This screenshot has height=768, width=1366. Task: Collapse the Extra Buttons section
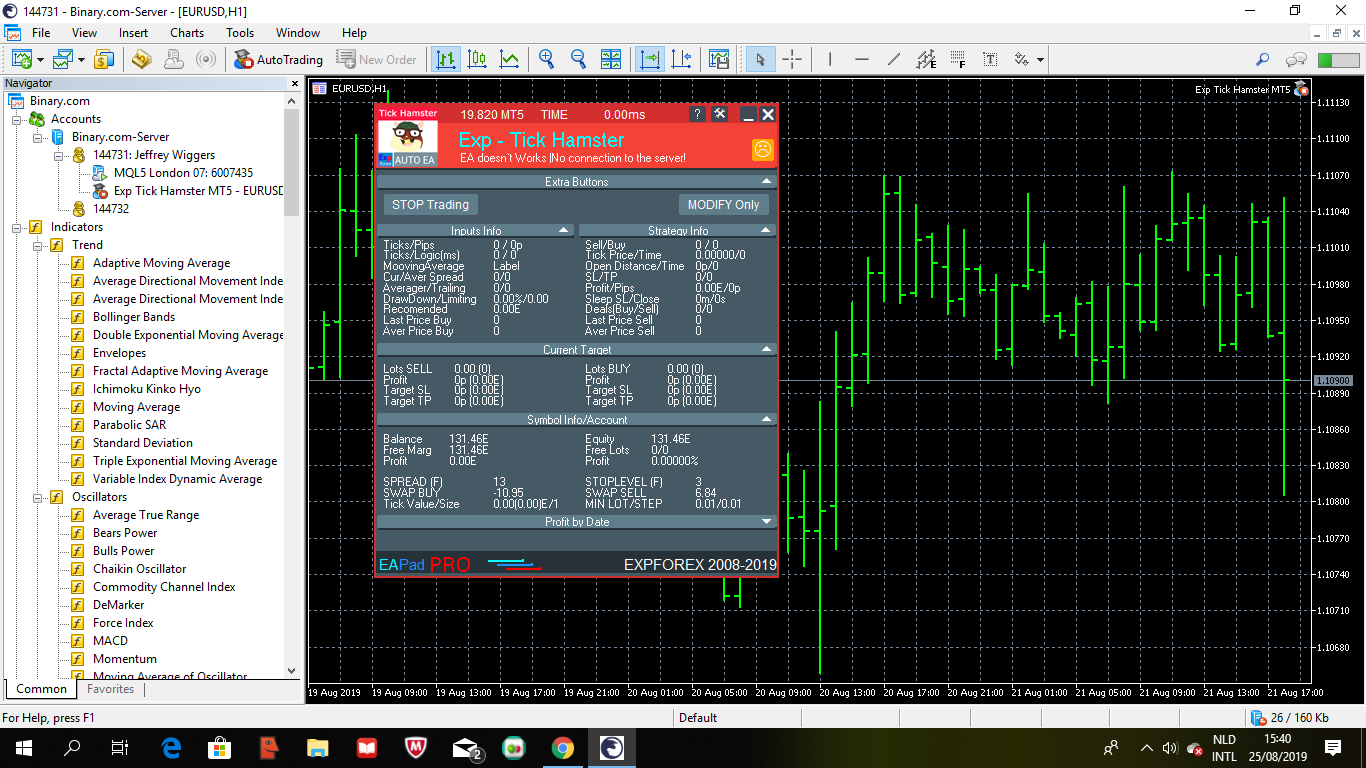point(767,181)
